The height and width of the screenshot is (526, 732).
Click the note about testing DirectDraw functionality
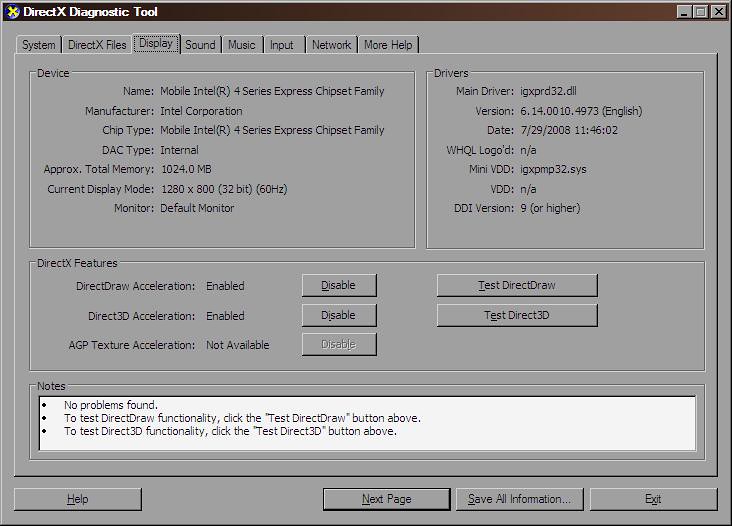coord(242,418)
